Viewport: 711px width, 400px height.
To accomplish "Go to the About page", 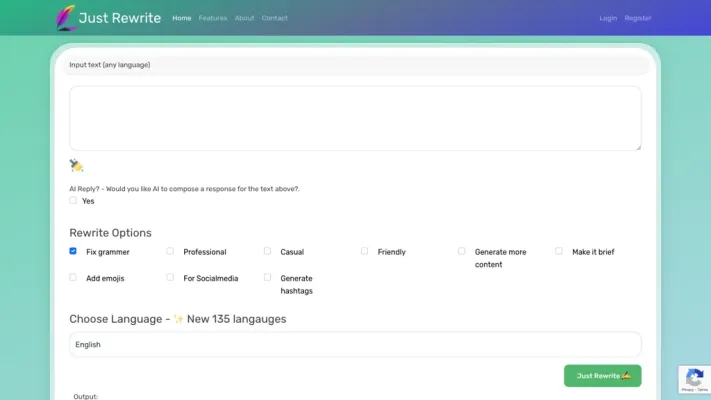I will pyautogui.click(x=244, y=18).
